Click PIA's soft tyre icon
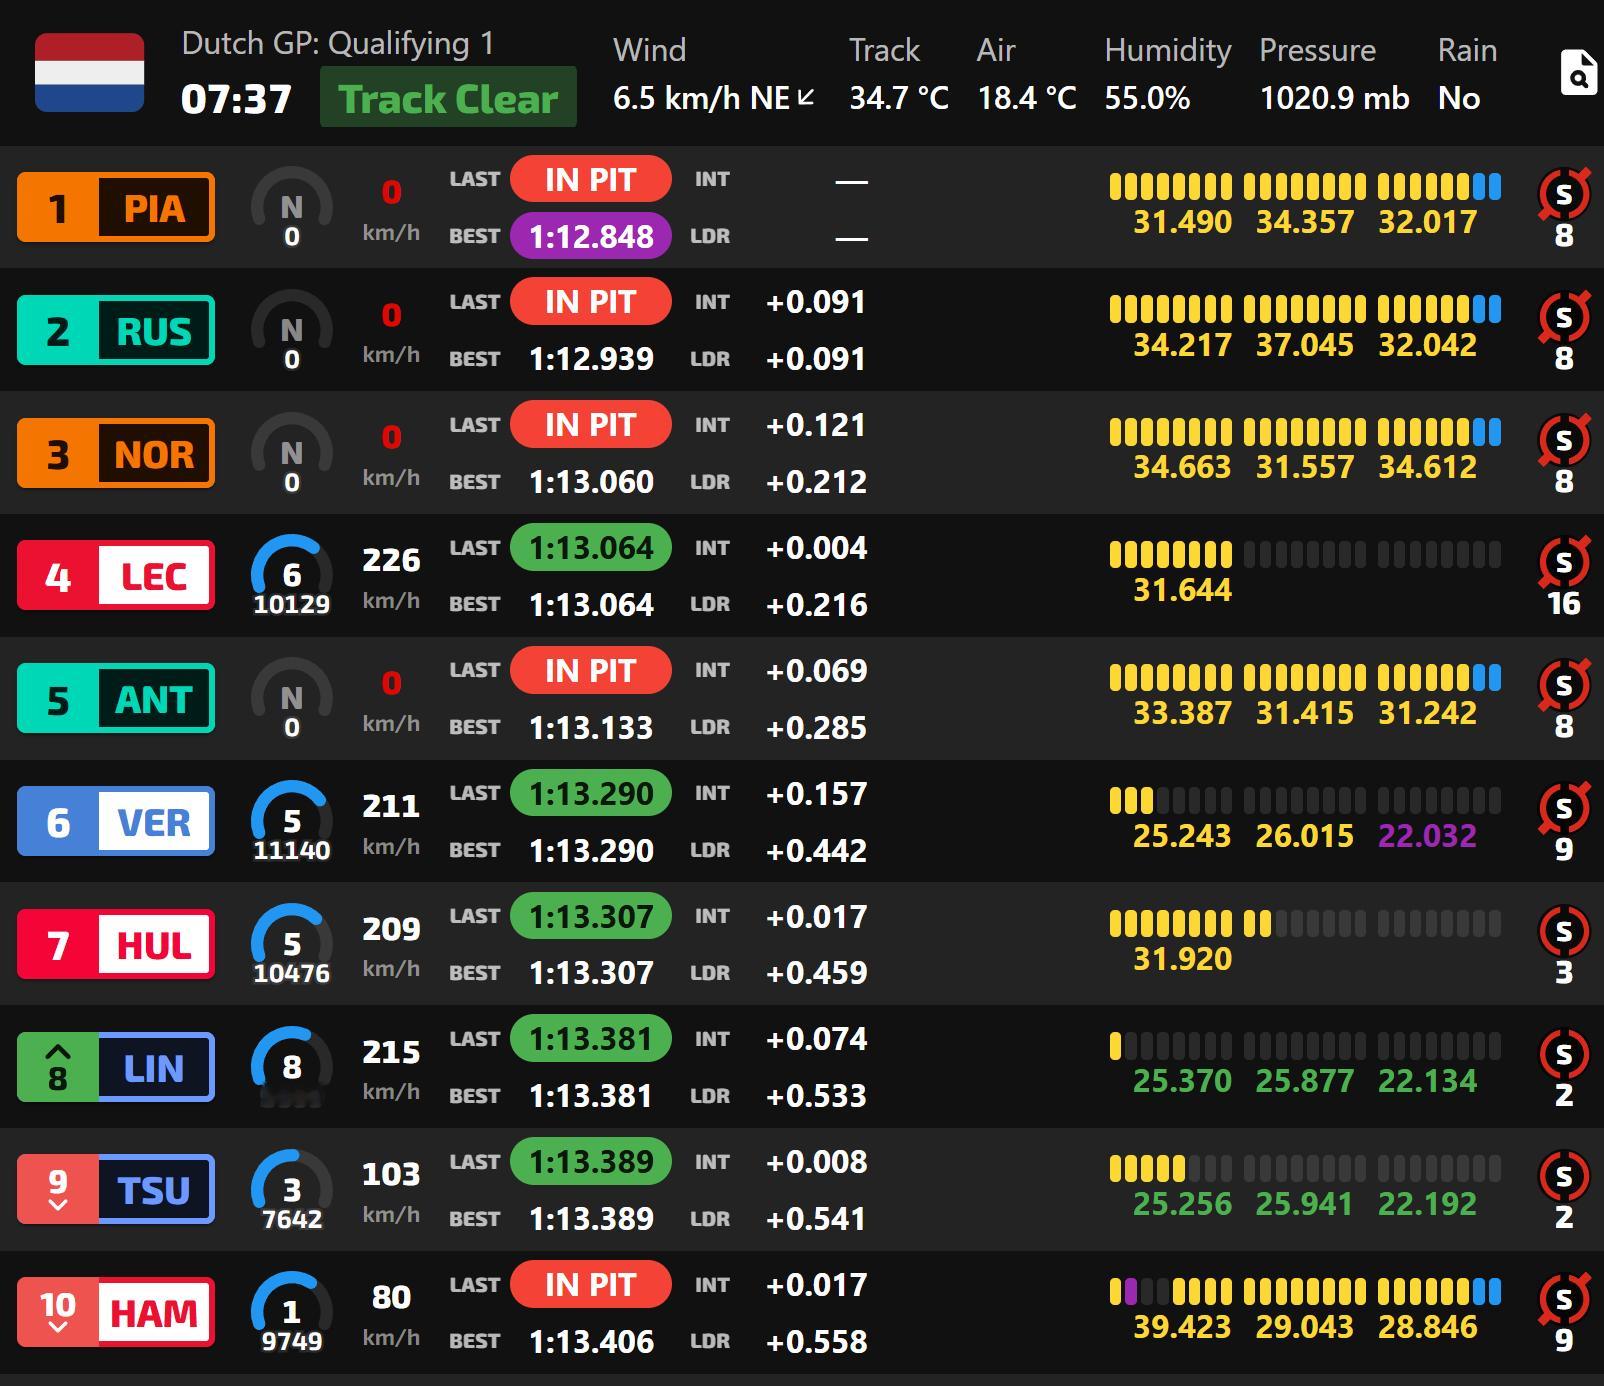The height and width of the screenshot is (1386, 1604). (1564, 194)
